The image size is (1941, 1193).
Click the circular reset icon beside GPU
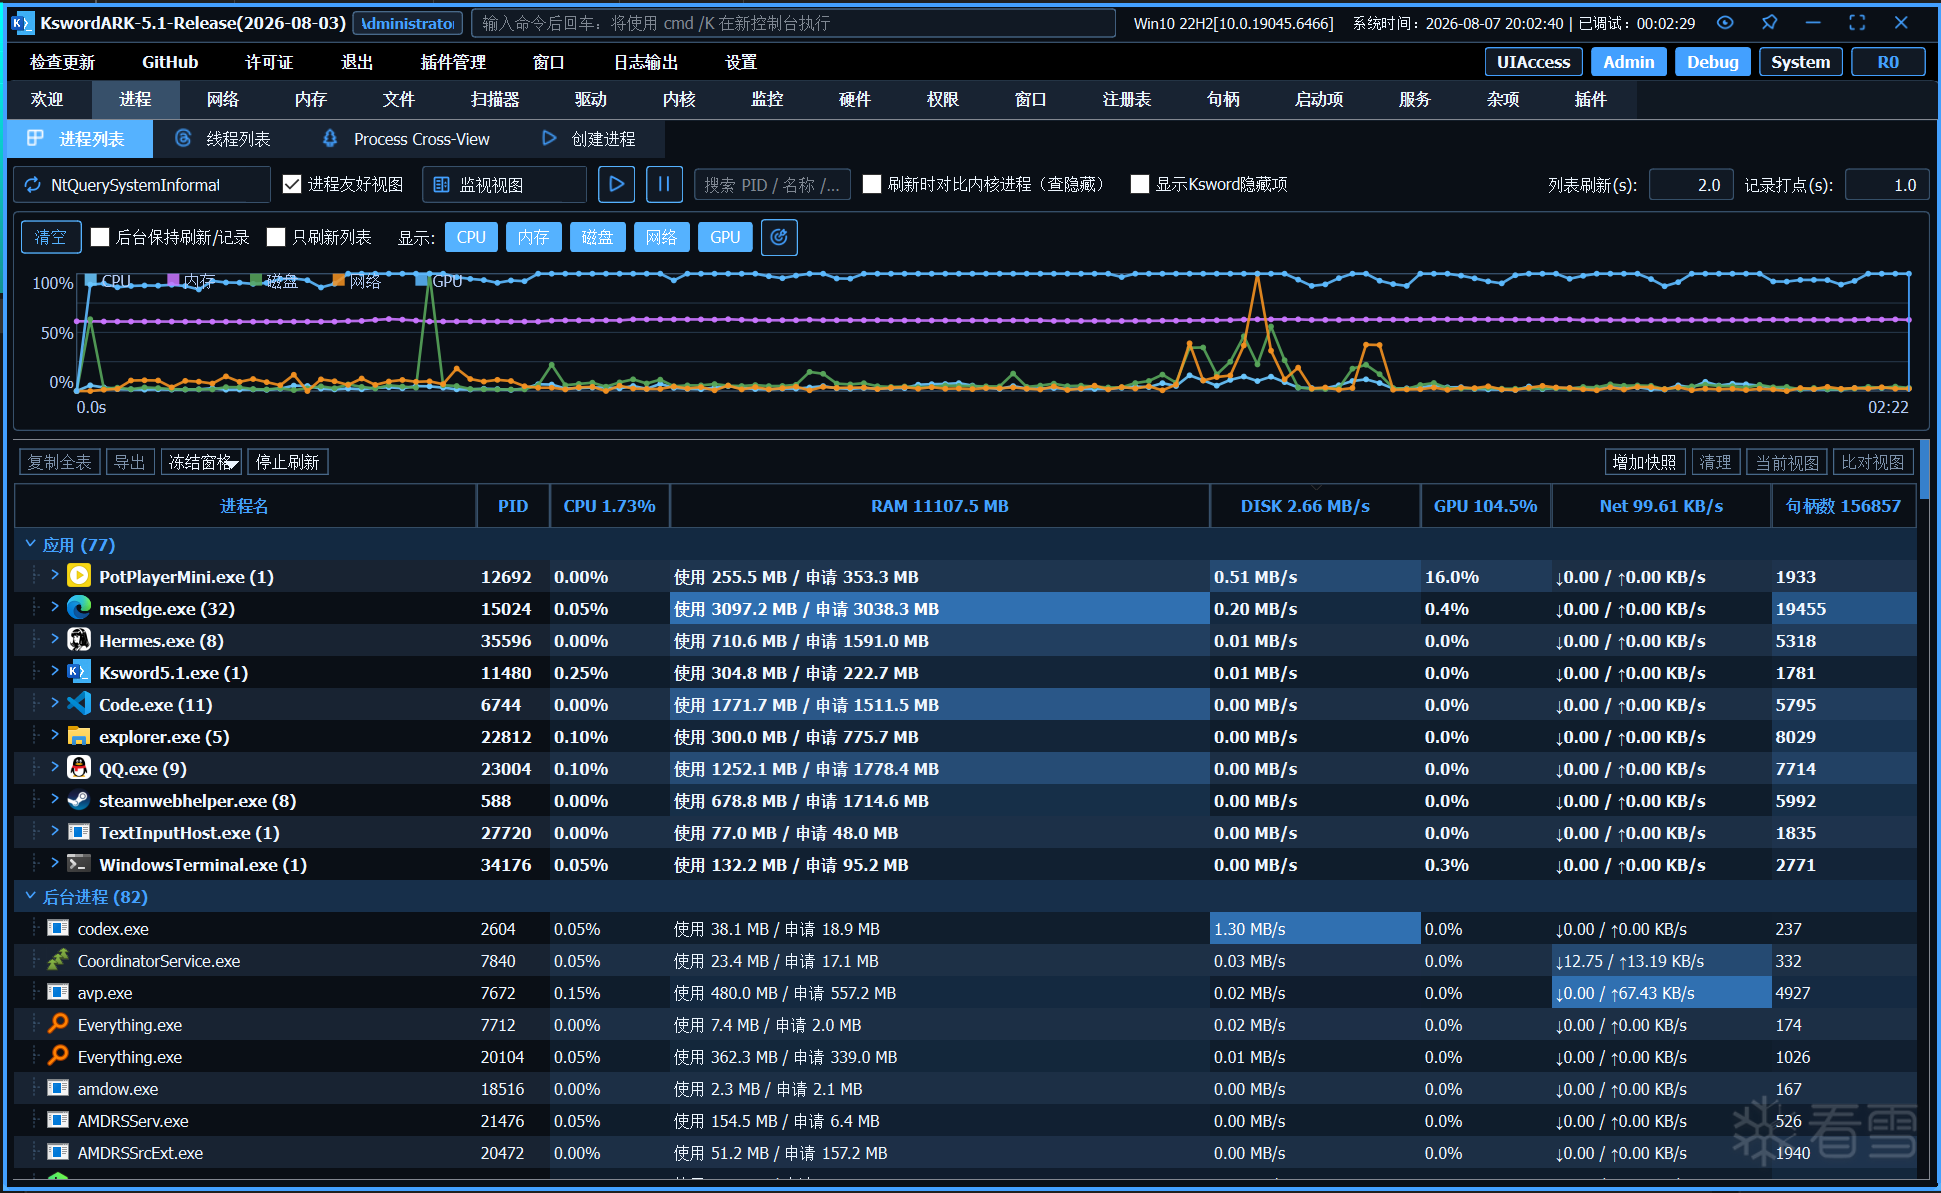click(779, 237)
